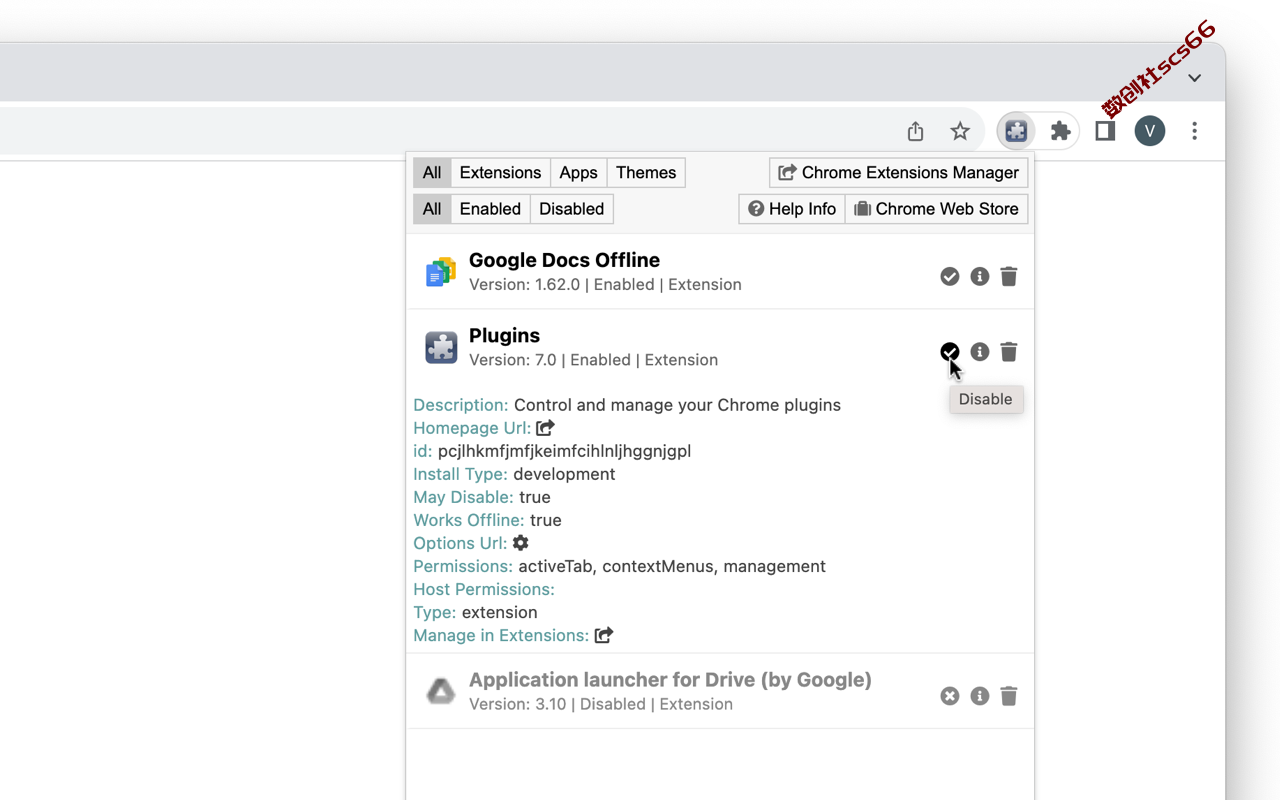Image resolution: width=1280 pixels, height=800 pixels.
Task: Filter by Enabled status
Action: pyautogui.click(x=490, y=209)
